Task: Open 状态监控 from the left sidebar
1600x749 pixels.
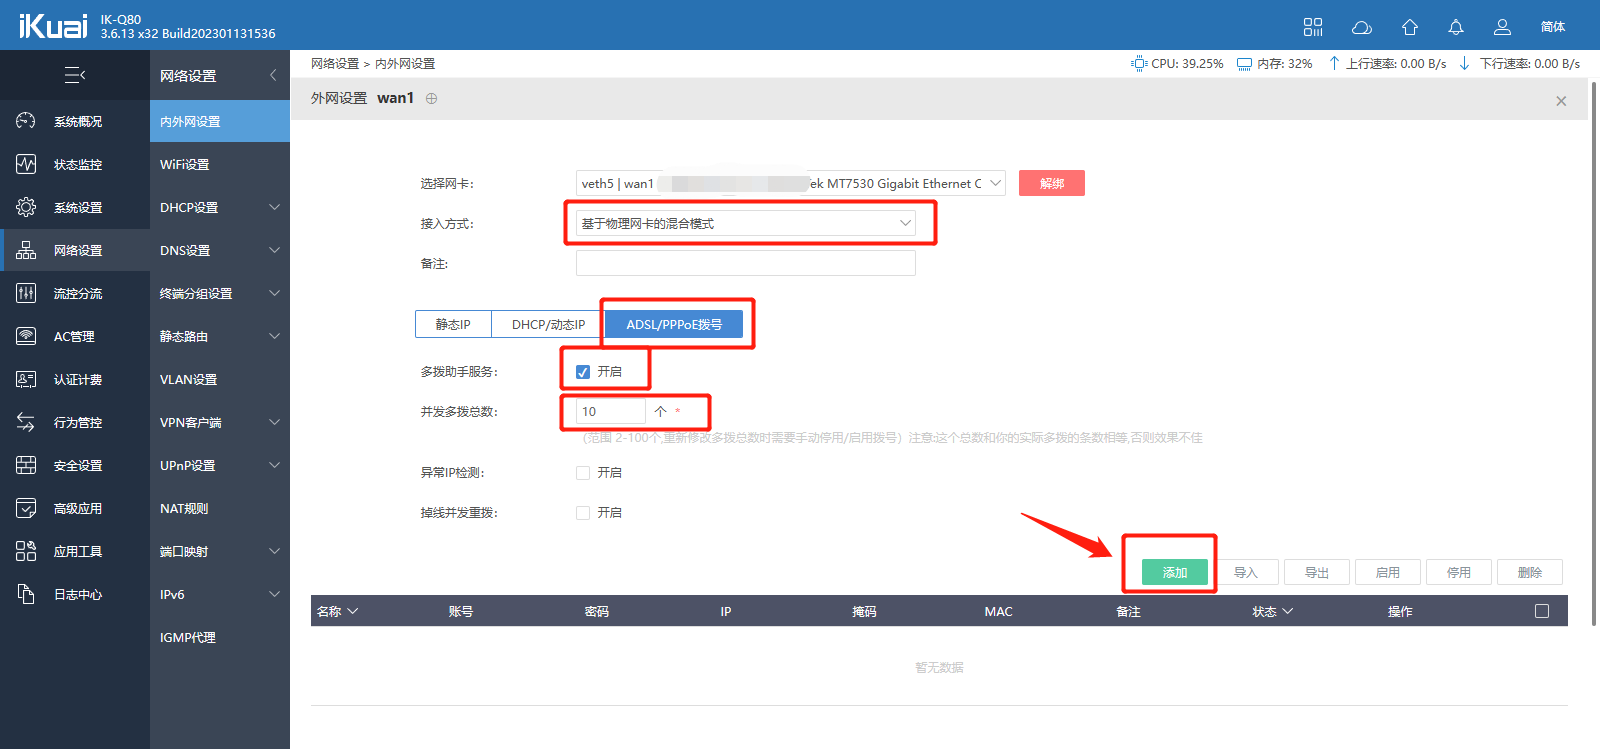Action: click(x=76, y=164)
